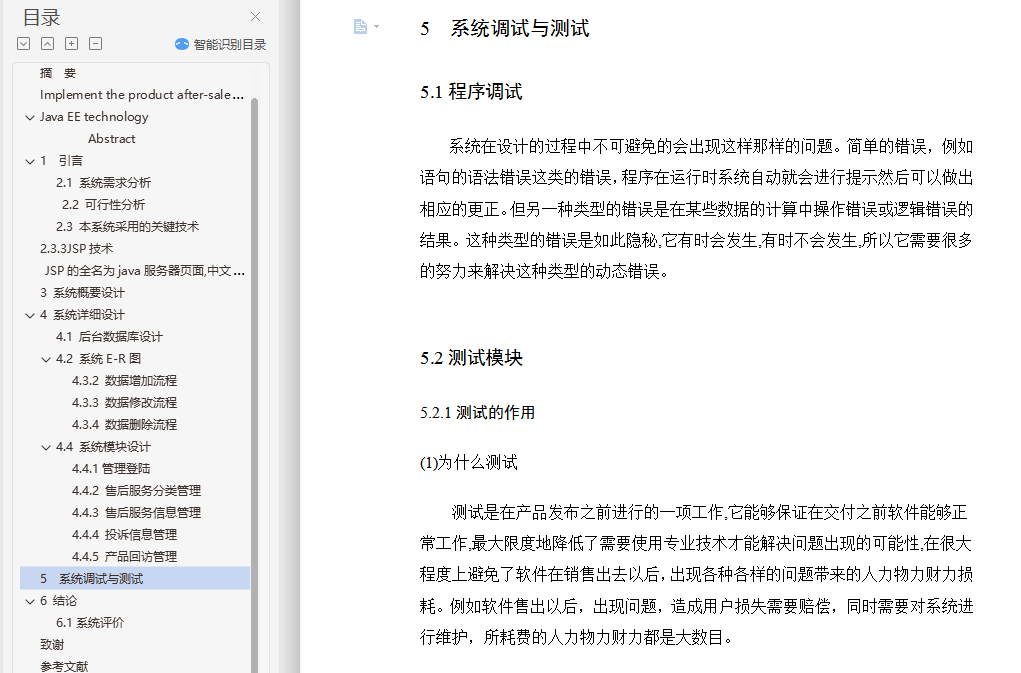Collapse the 4.4 系统模块设计 node
This screenshot has height=673, width=1021.
coord(46,448)
